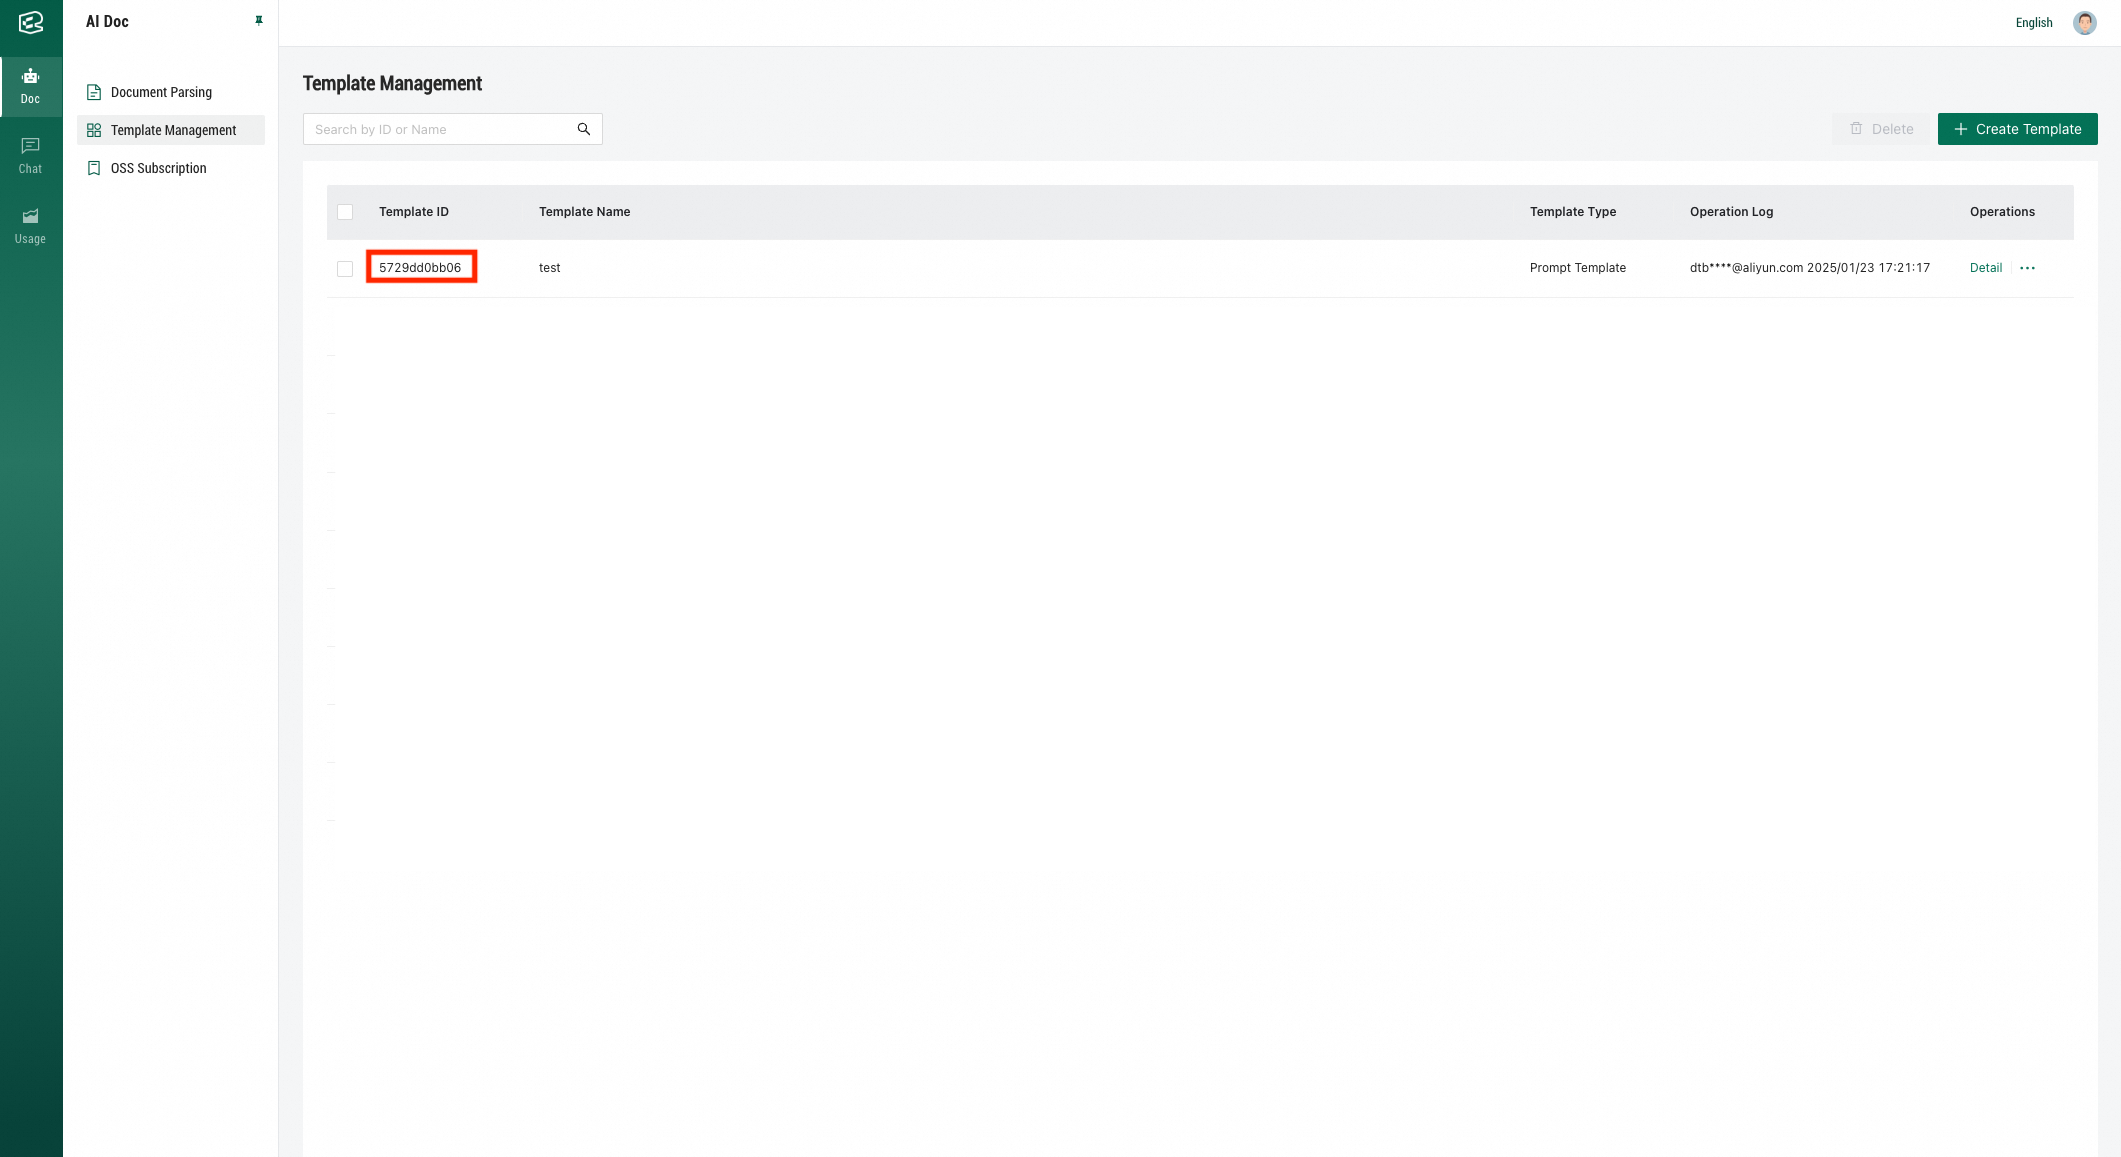Go to OSS Subscription page
Screen dimensions: 2121x1157
(x=158, y=168)
